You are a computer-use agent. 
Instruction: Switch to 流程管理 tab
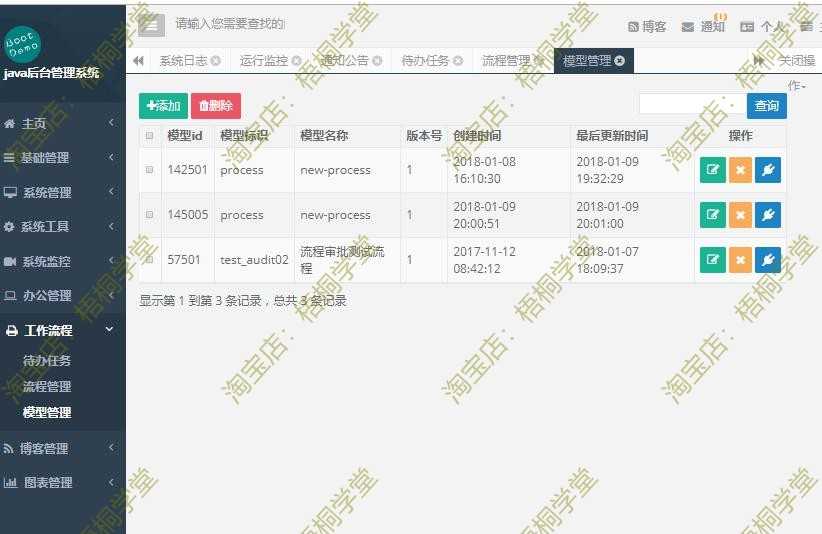coord(506,61)
